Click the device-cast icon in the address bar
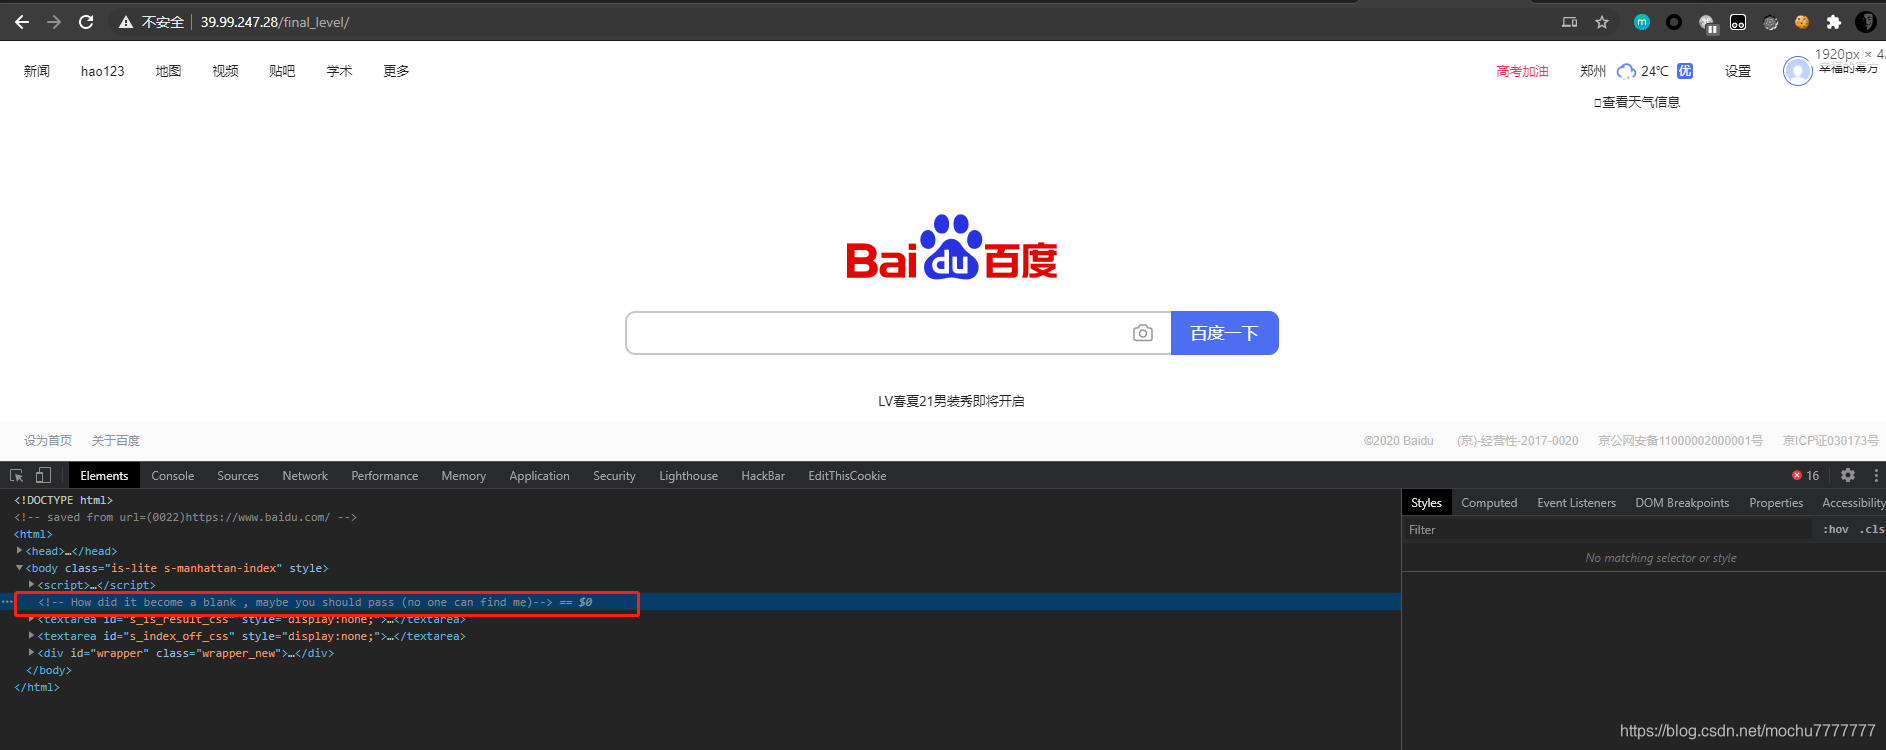This screenshot has width=1886, height=750. pyautogui.click(x=1570, y=22)
